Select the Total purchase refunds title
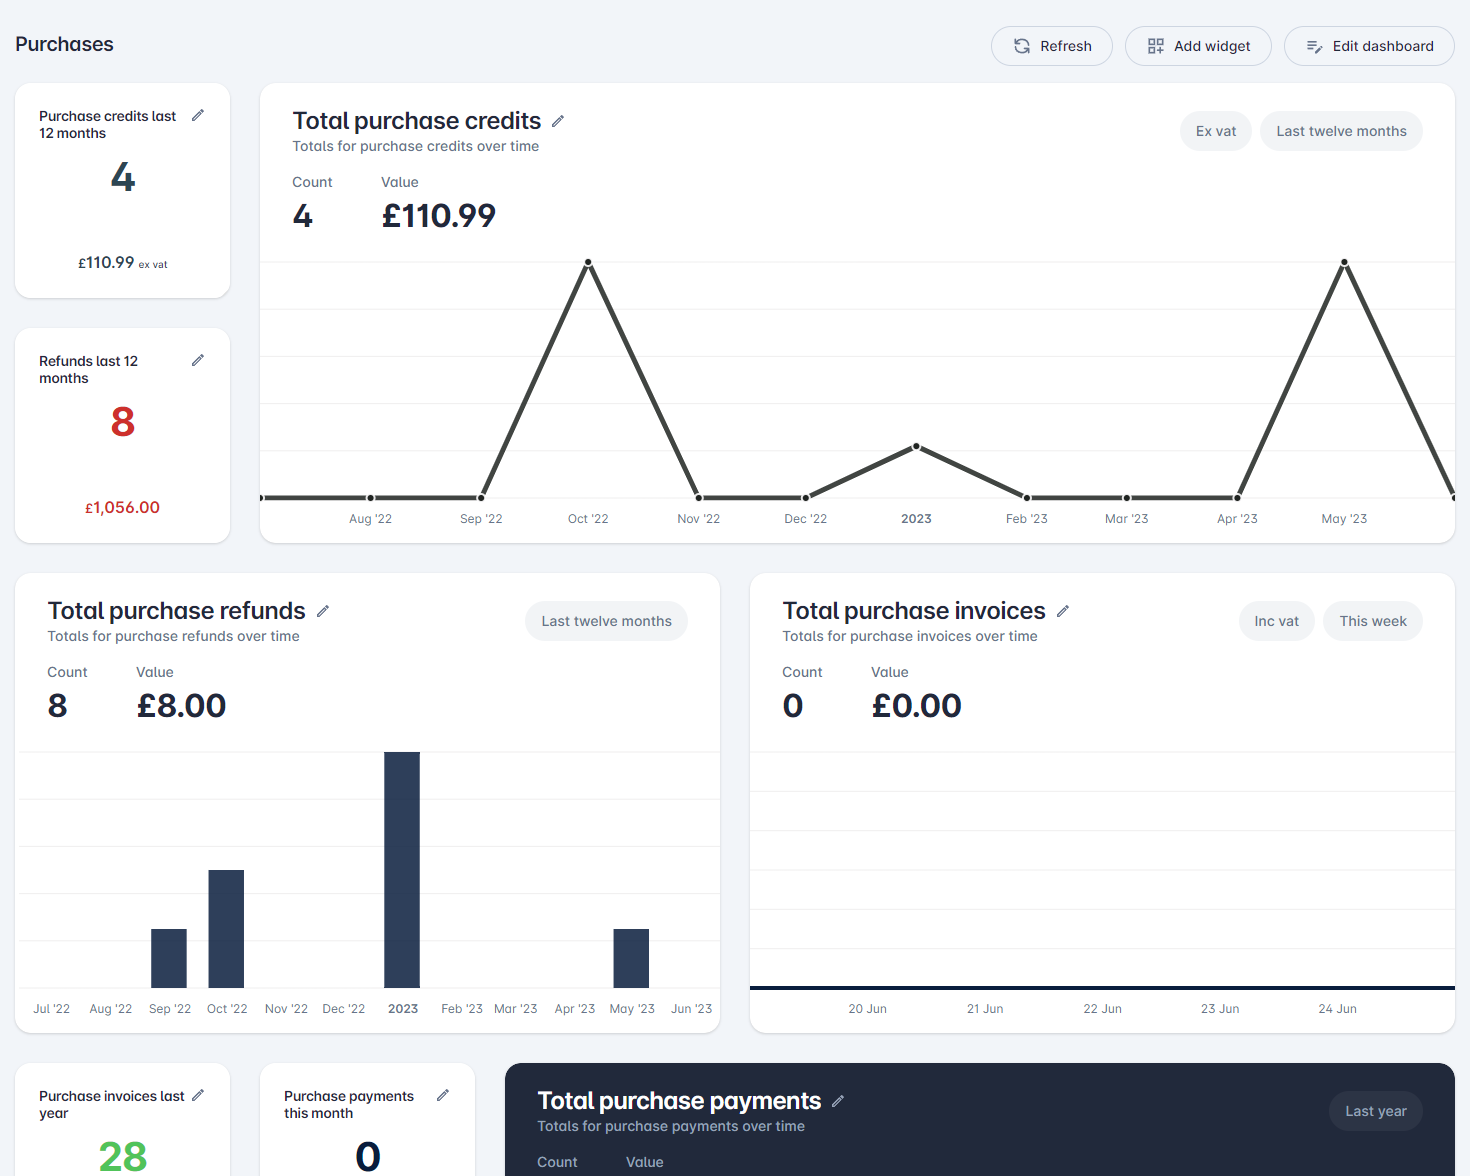The height and width of the screenshot is (1176, 1470). pos(176,610)
